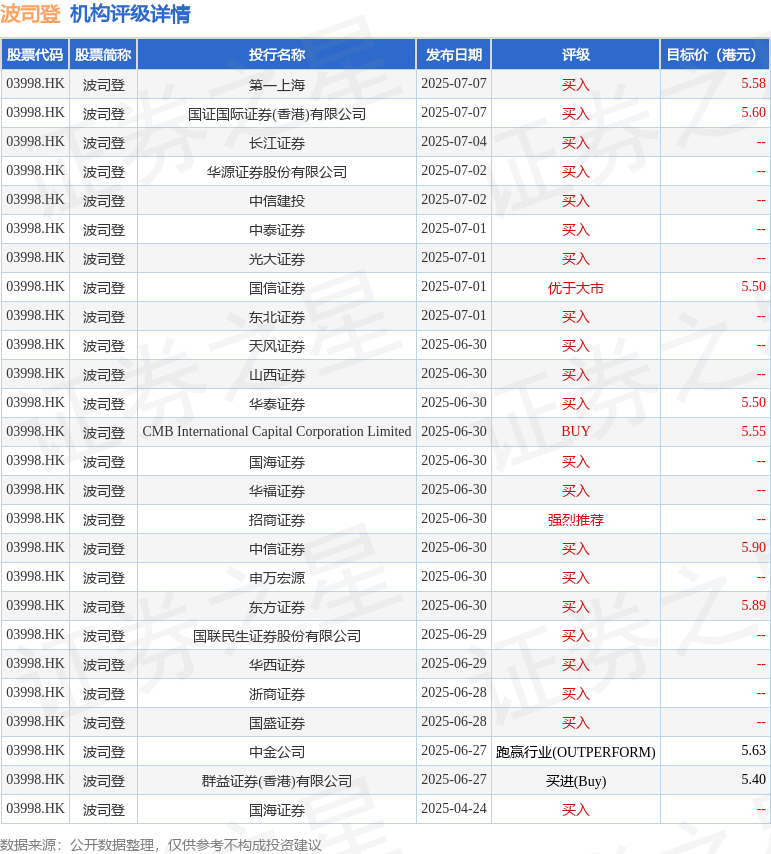Click the 长江证券 cell
Viewport: 771px width, 854px height.
pos(277,143)
